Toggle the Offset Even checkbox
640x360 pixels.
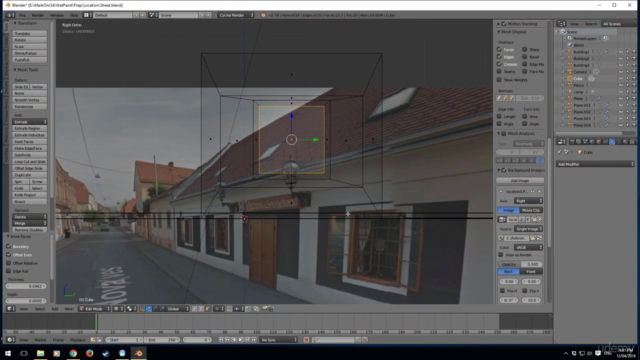[x=9, y=255]
